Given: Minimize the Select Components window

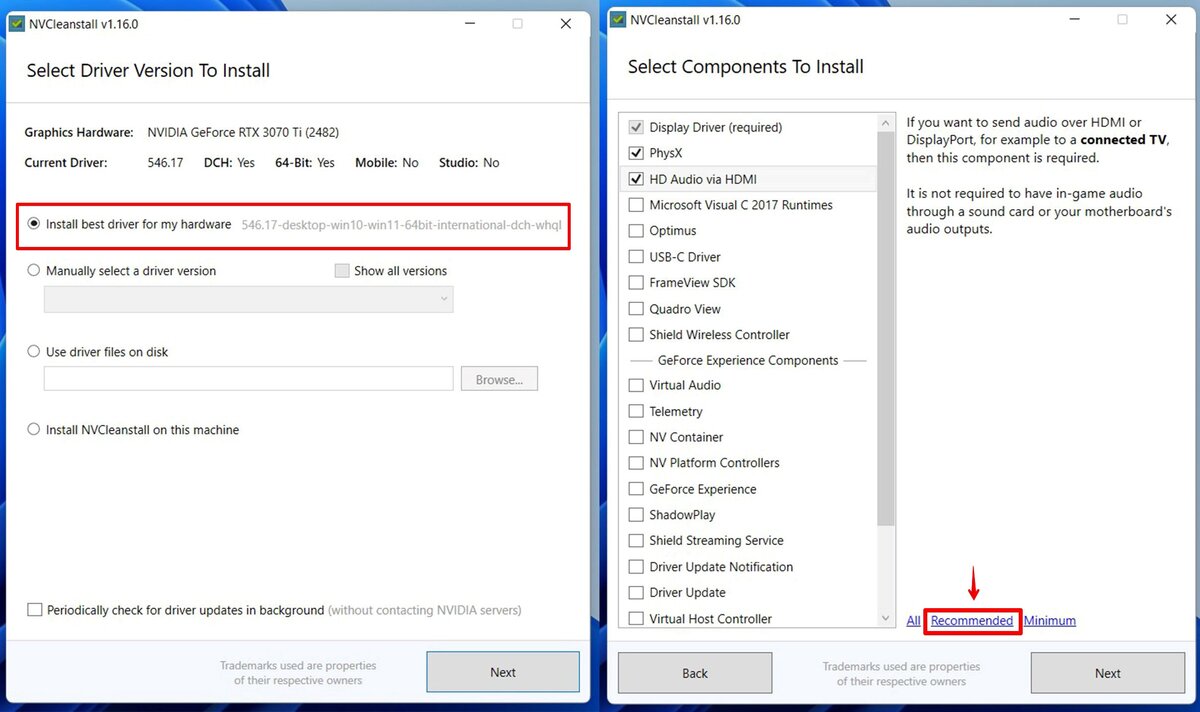Looking at the screenshot, I should (1073, 20).
